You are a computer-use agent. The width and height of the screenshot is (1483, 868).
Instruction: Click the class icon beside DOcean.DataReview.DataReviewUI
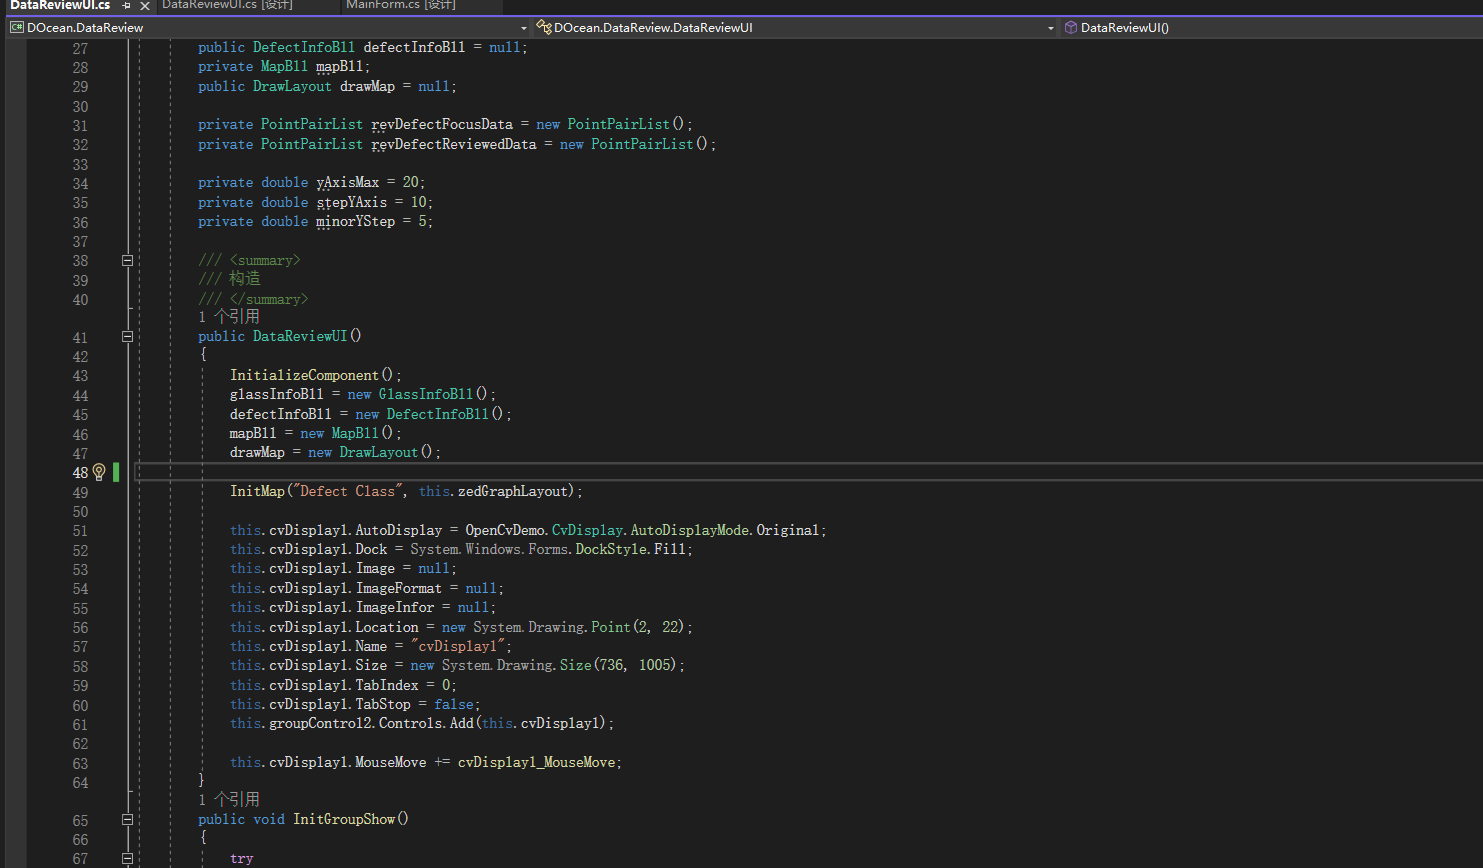coord(544,27)
